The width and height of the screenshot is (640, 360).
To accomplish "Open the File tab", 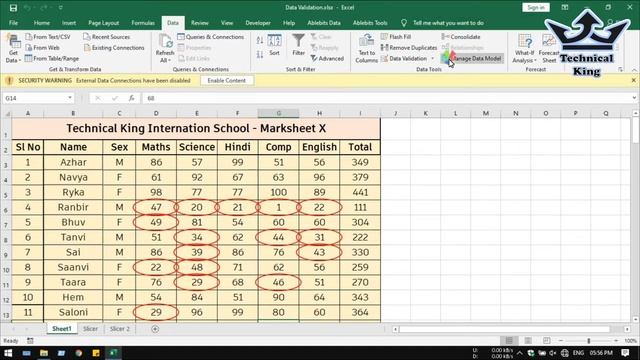I will click(13, 23).
